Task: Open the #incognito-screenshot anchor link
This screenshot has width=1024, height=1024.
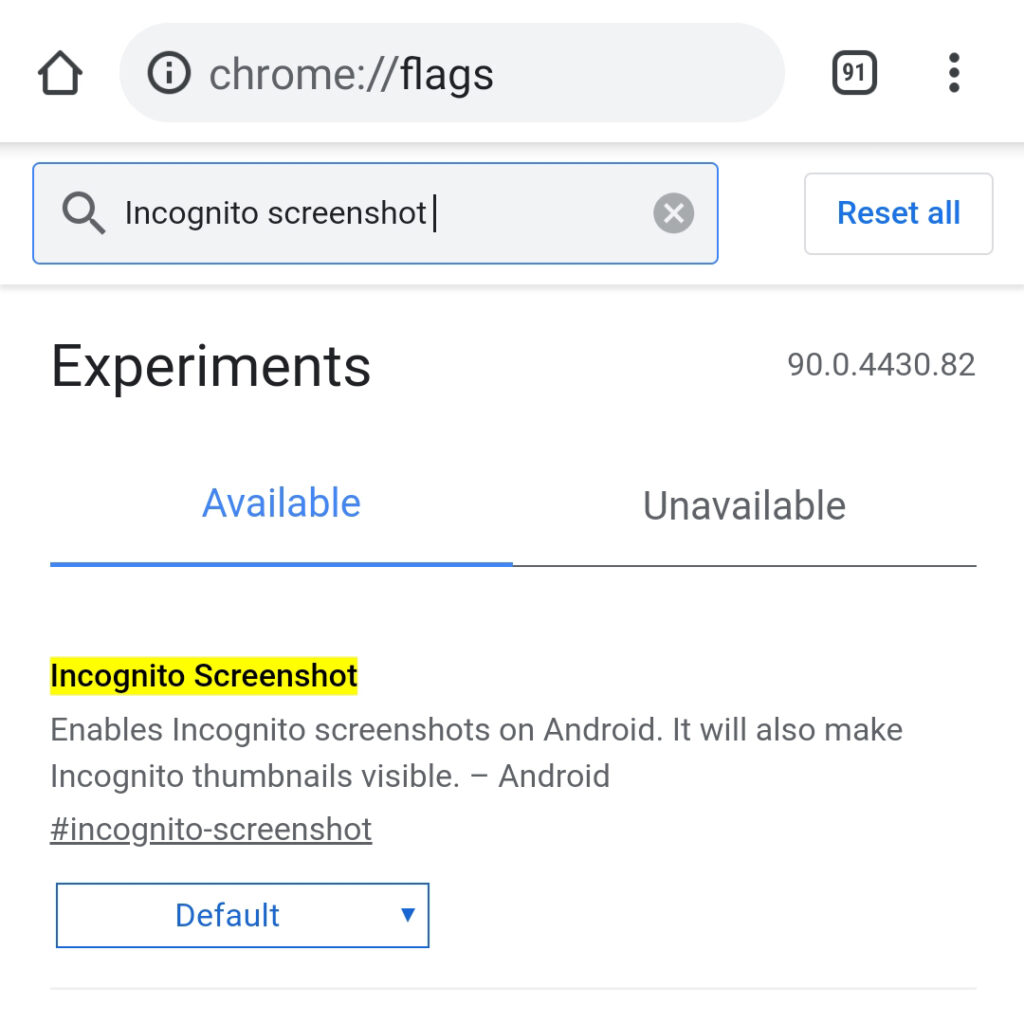Action: (x=211, y=829)
